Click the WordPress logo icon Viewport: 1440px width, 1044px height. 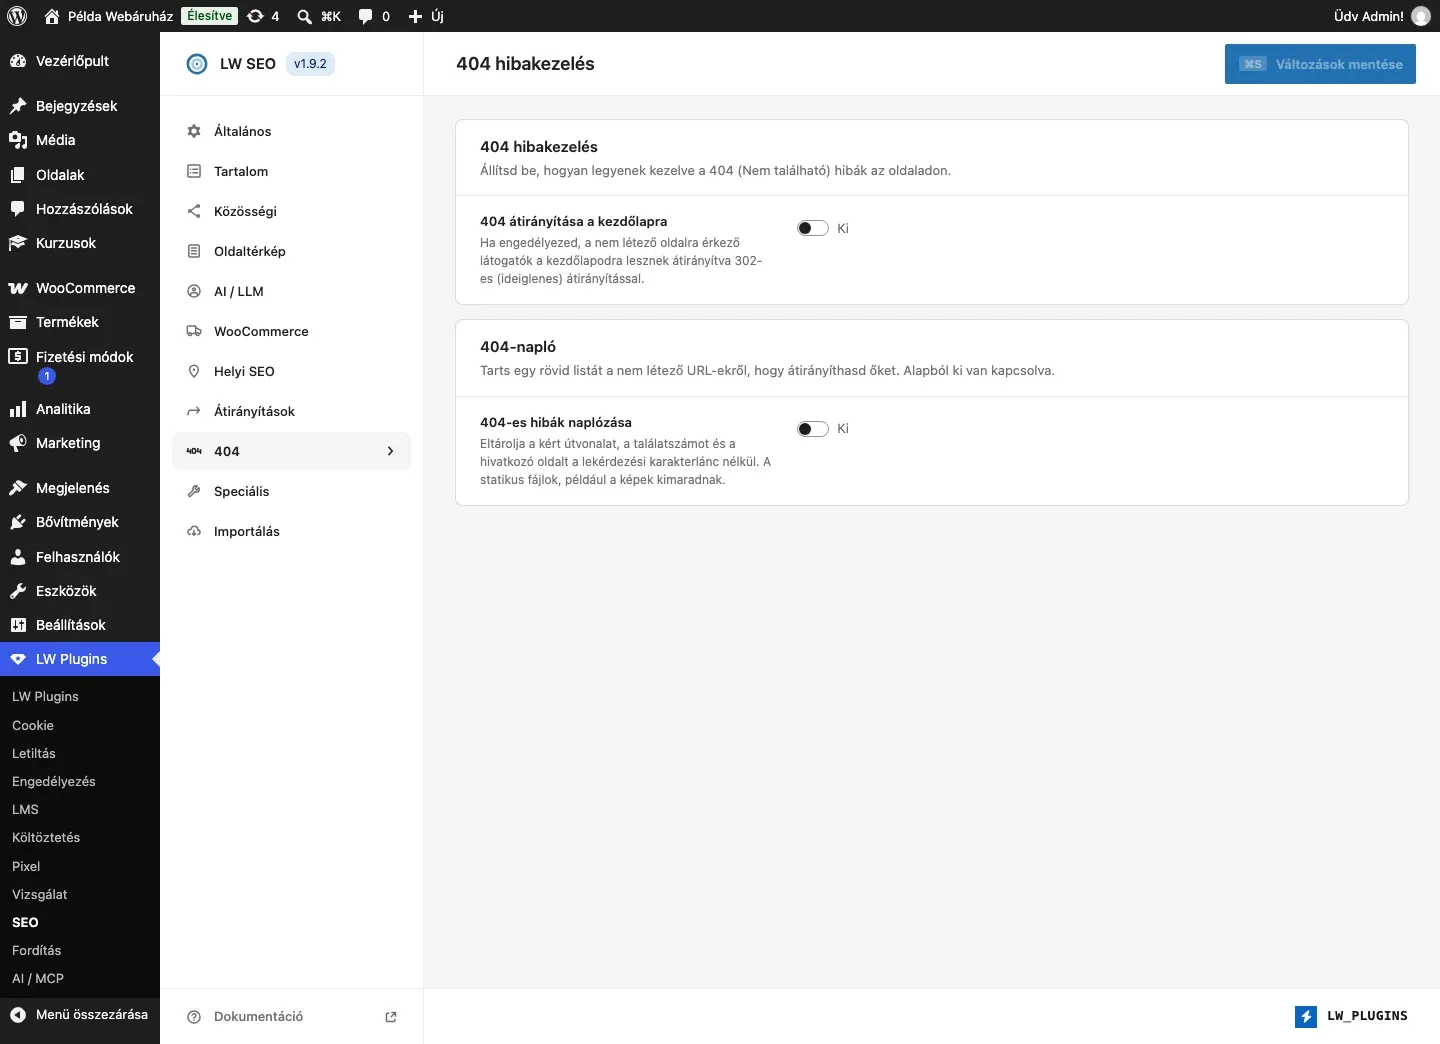[x=17, y=16]
